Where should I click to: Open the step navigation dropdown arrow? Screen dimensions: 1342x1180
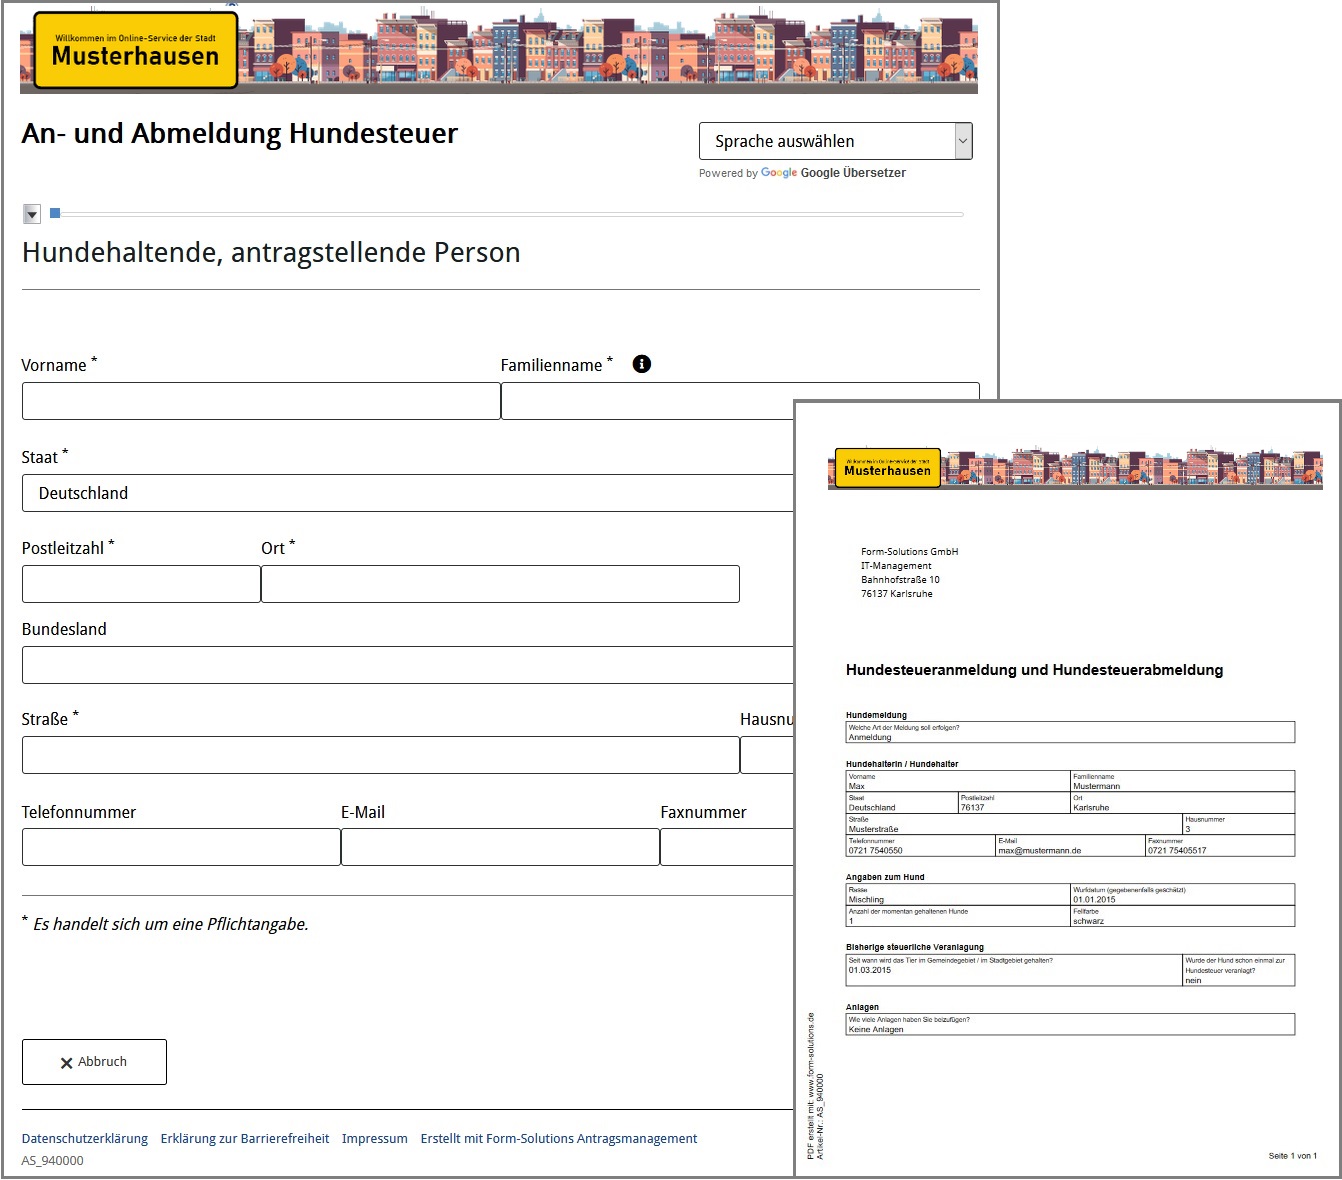click(x=32, y=214)
